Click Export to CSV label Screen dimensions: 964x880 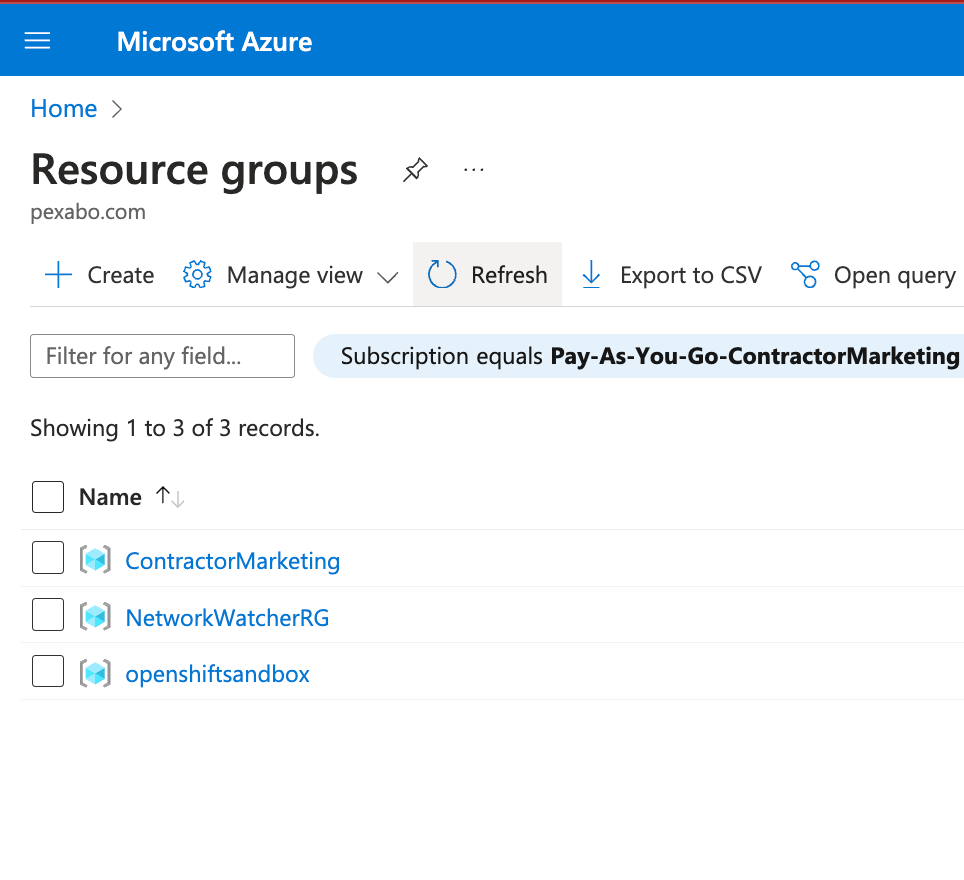tap(691, 275)
